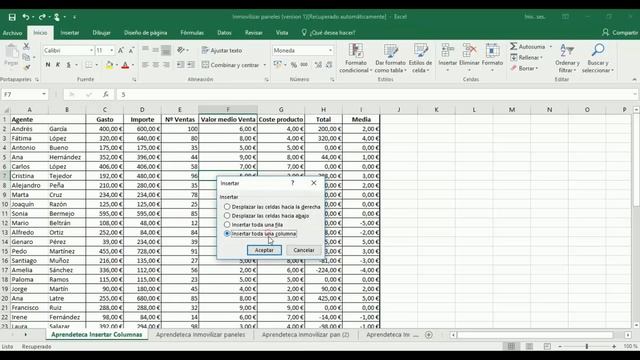Viewport: 640px width, 360px height.
Task: Toggle underline (S) formatting
Action: click(x=69, y=65)
